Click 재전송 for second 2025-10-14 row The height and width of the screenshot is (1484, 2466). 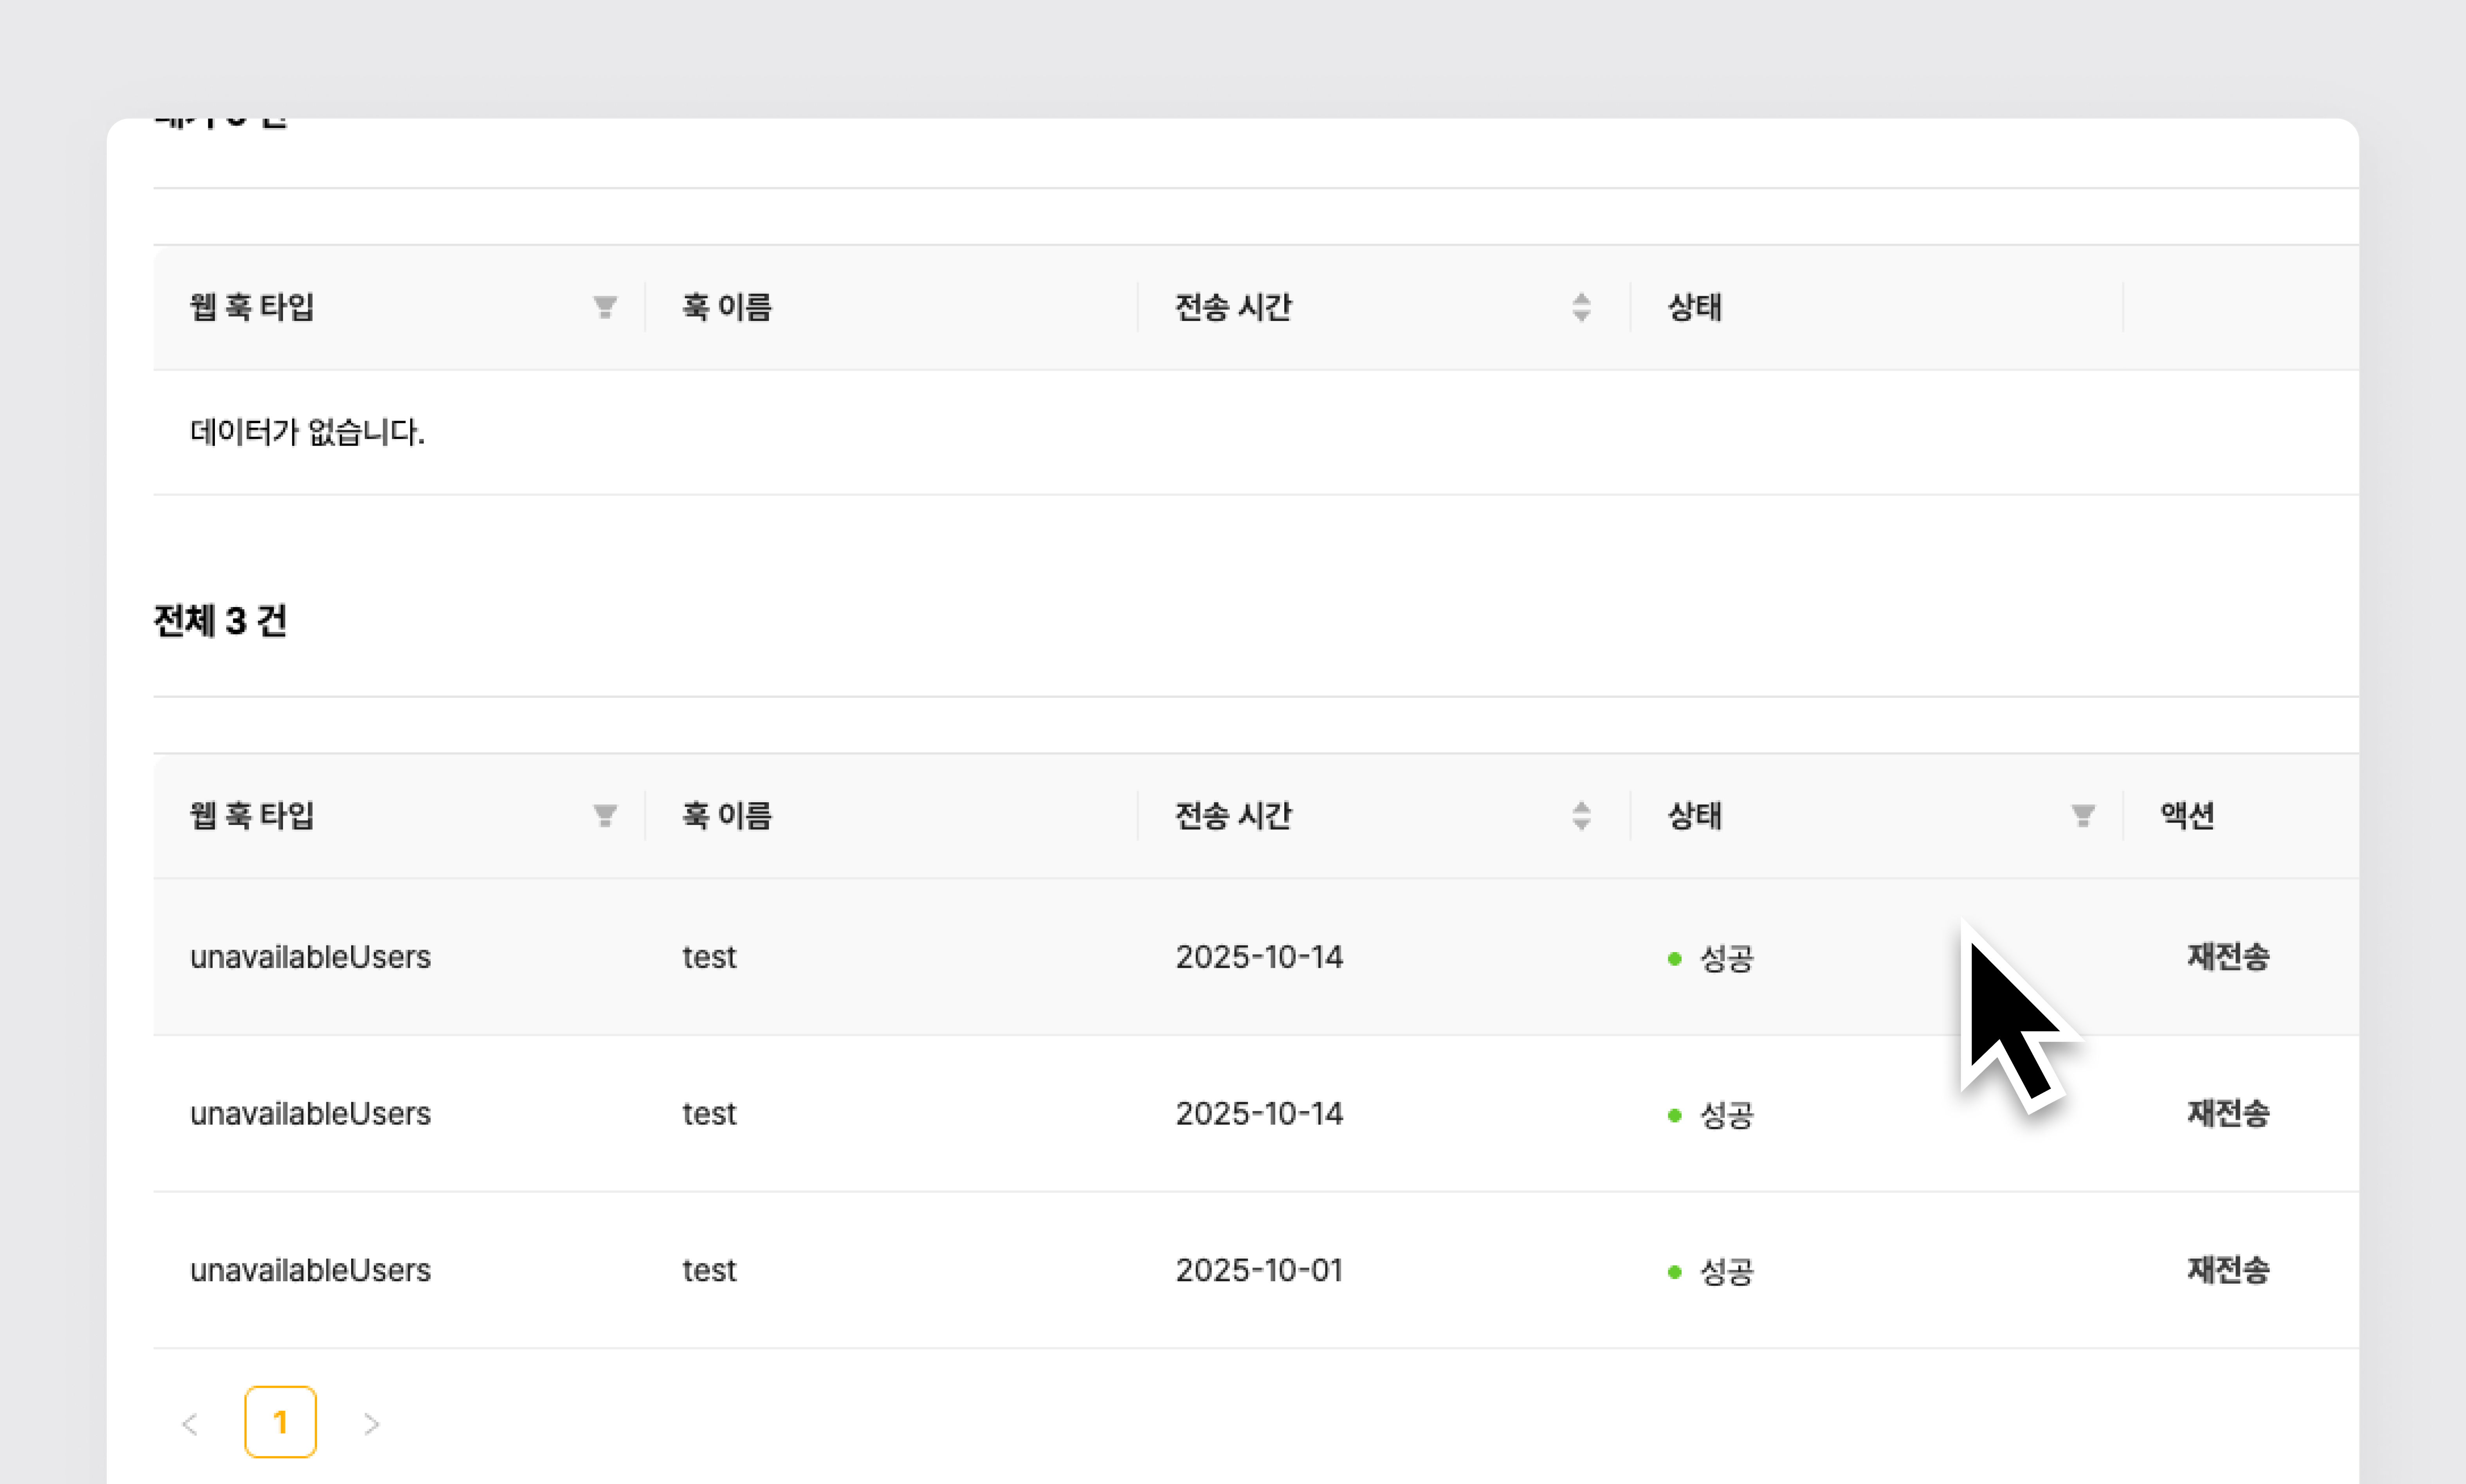click(2227, 1113)
